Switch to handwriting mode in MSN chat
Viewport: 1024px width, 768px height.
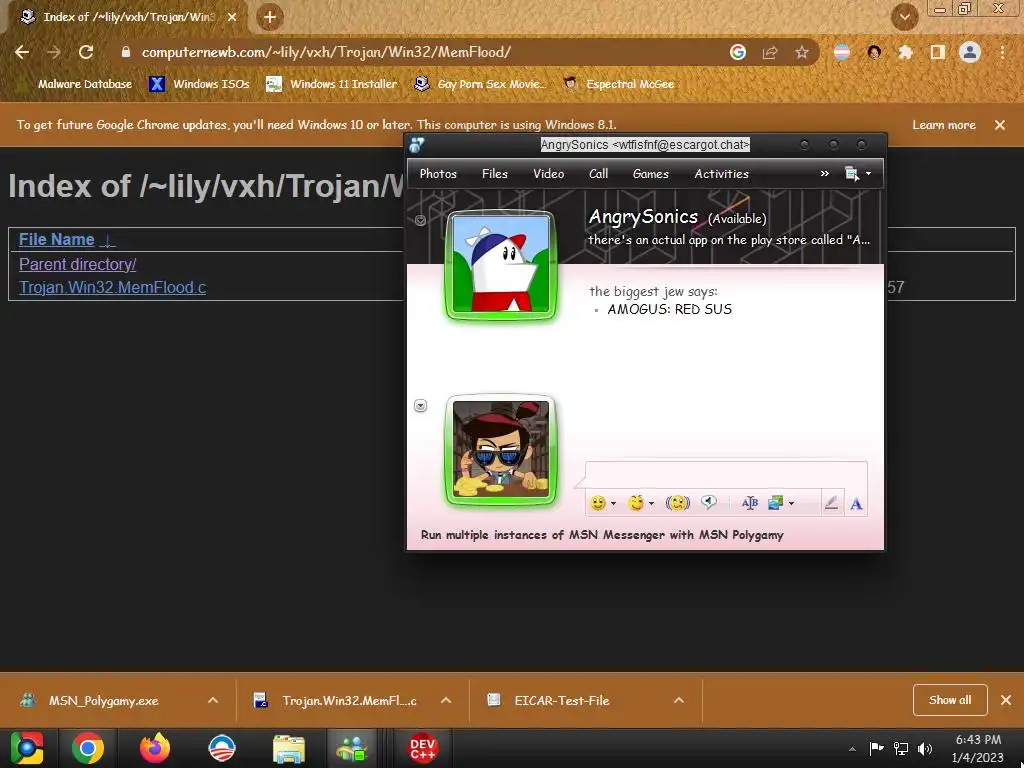(831, 502)
